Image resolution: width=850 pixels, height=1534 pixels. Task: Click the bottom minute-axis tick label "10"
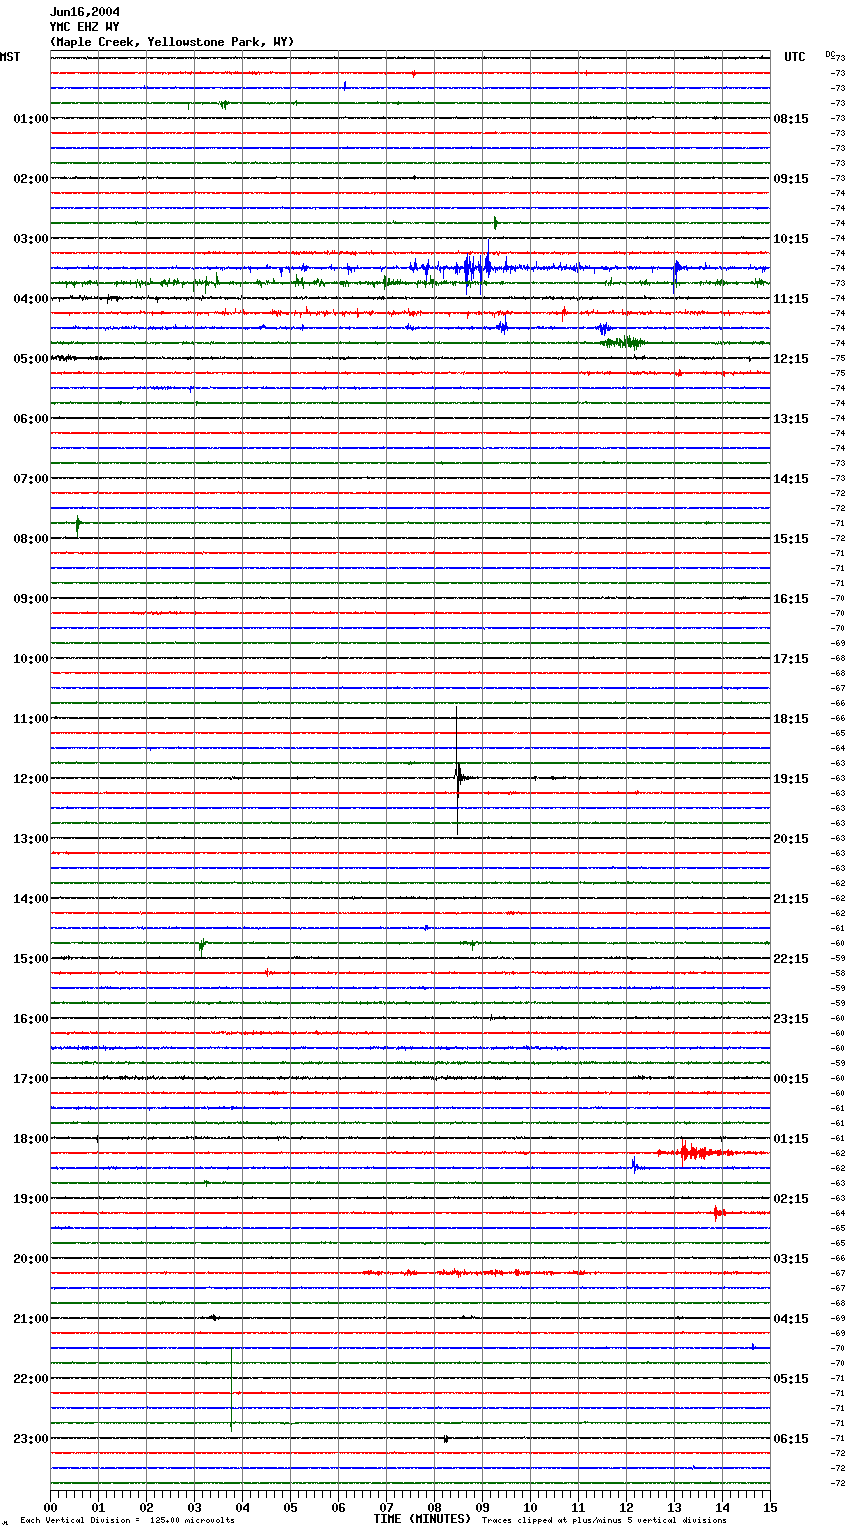(x=530, y=1508)
